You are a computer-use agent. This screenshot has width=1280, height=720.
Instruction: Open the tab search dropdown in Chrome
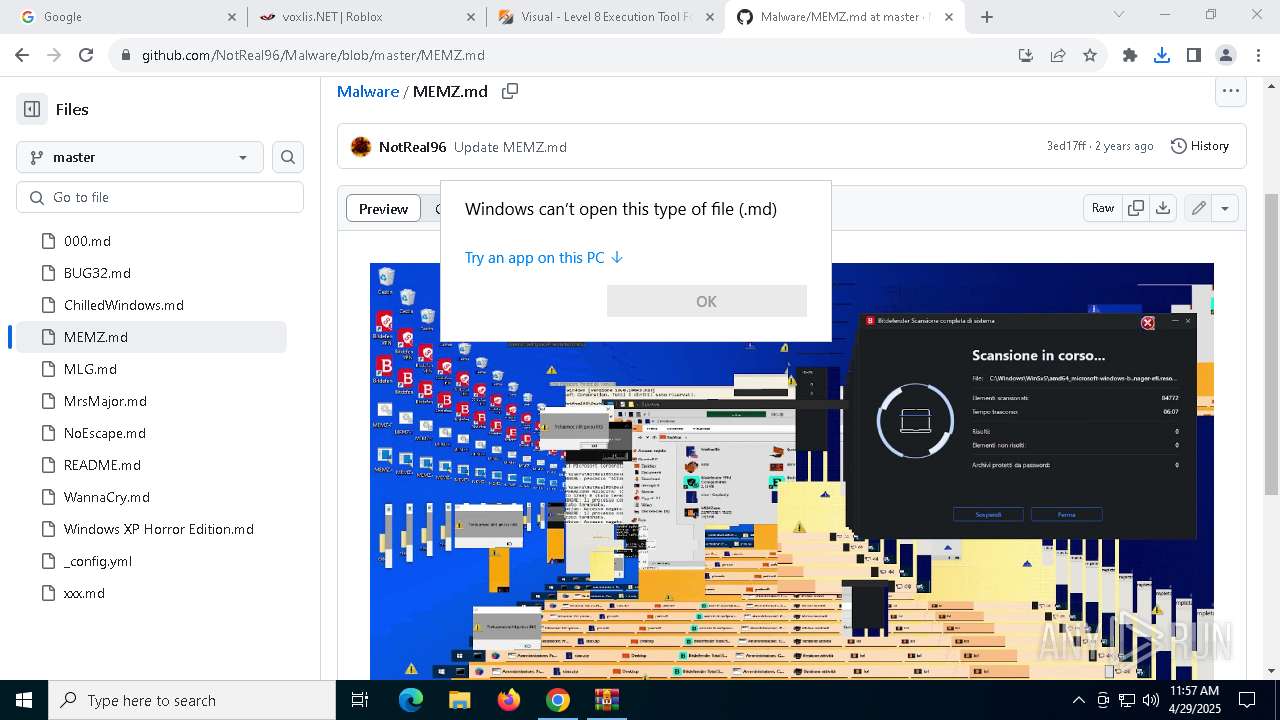point(1119,15)
